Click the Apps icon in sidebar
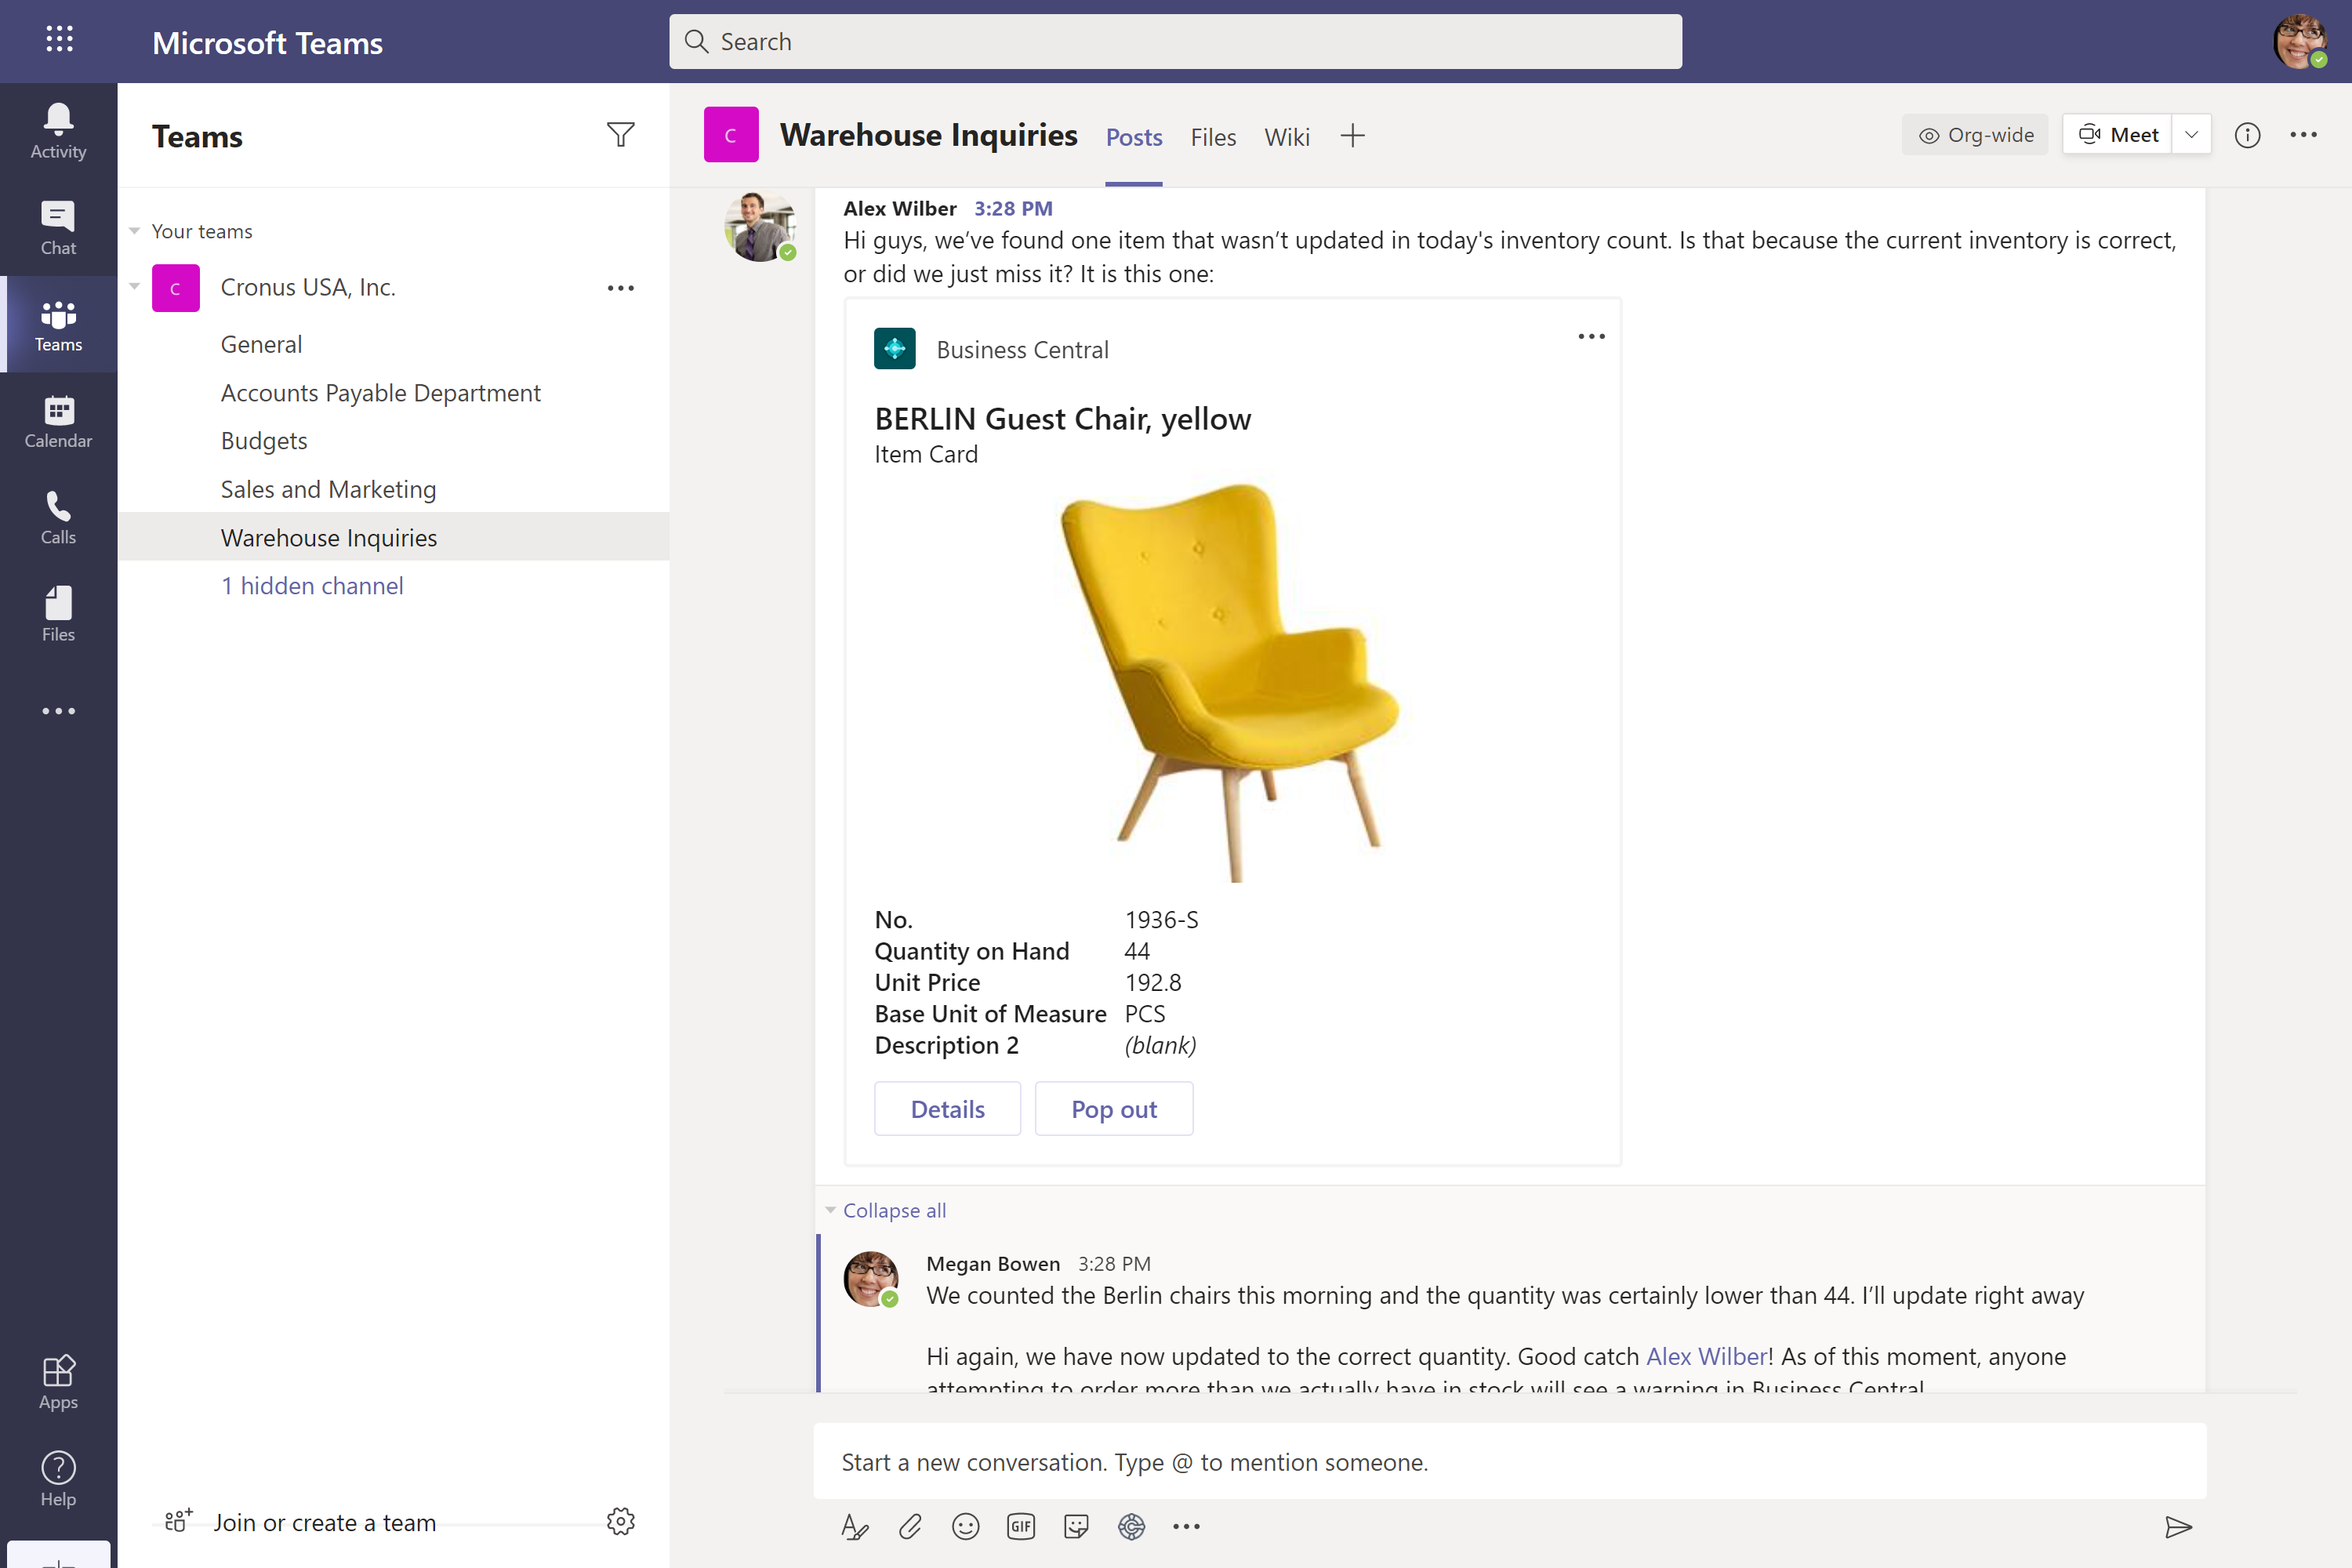Image resolution: width=2352 pixels, height=1568 pixels. point(58,1370)
